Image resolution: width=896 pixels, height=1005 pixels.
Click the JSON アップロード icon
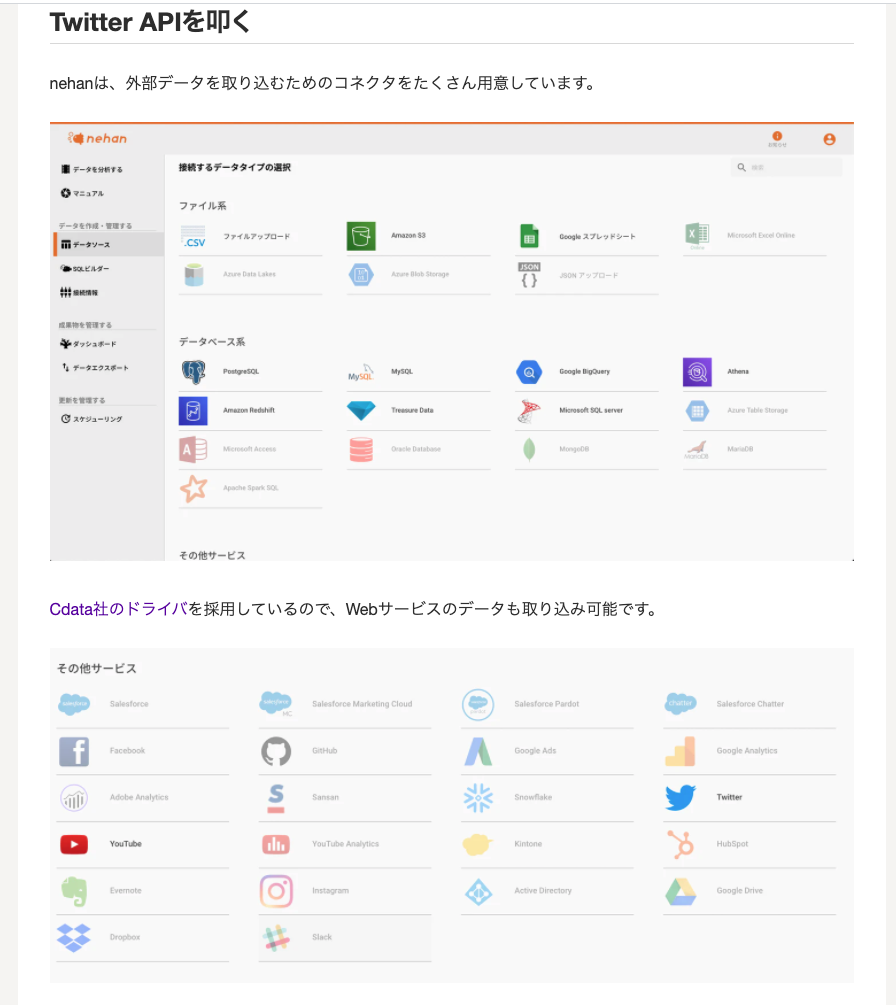(x=529, y=275)
